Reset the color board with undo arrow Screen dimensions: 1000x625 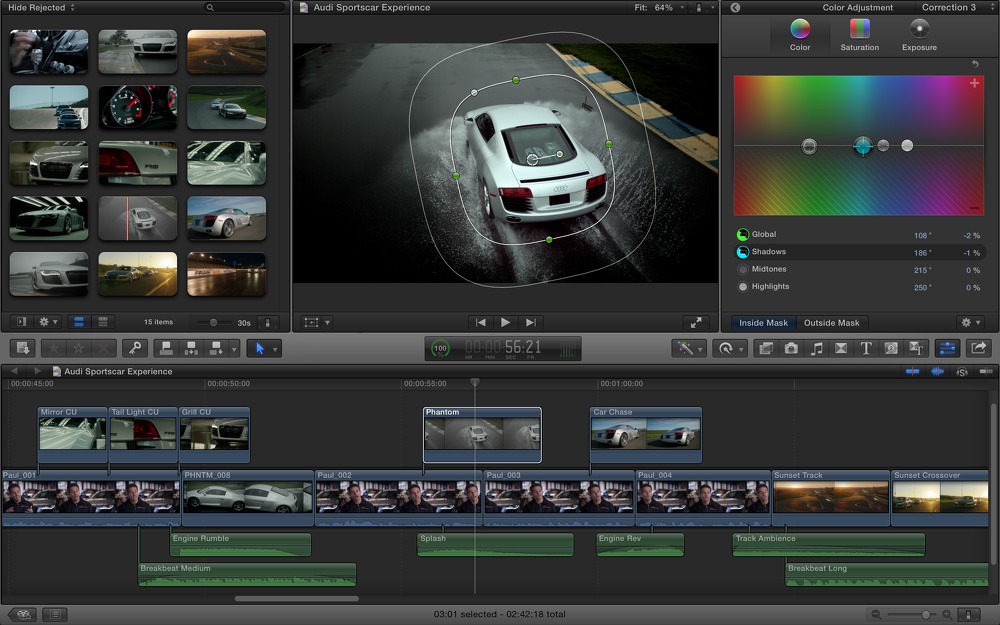[975, 64]
